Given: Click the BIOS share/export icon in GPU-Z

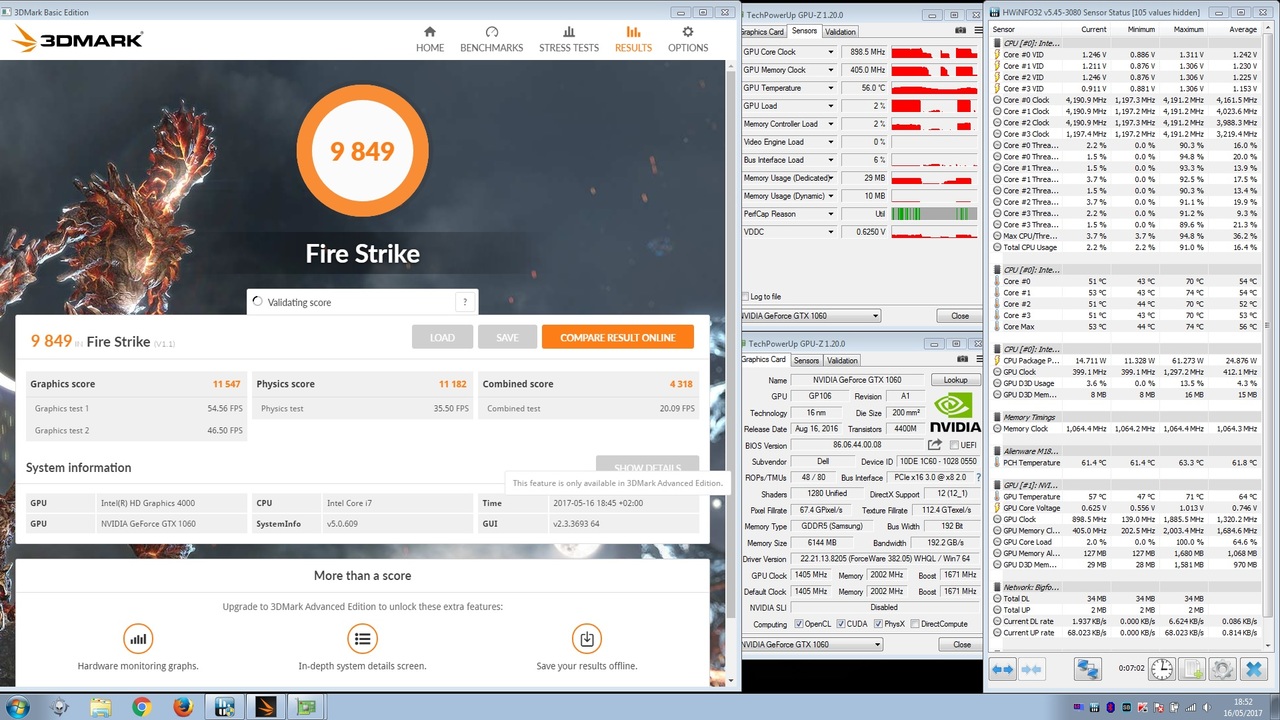Looking at the screenshot, I should [x=935, y=445].
